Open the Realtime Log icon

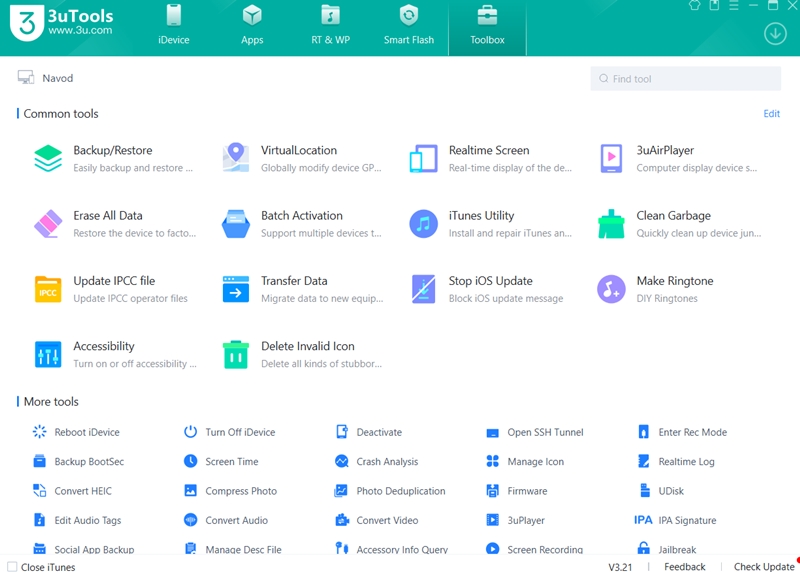643,461
